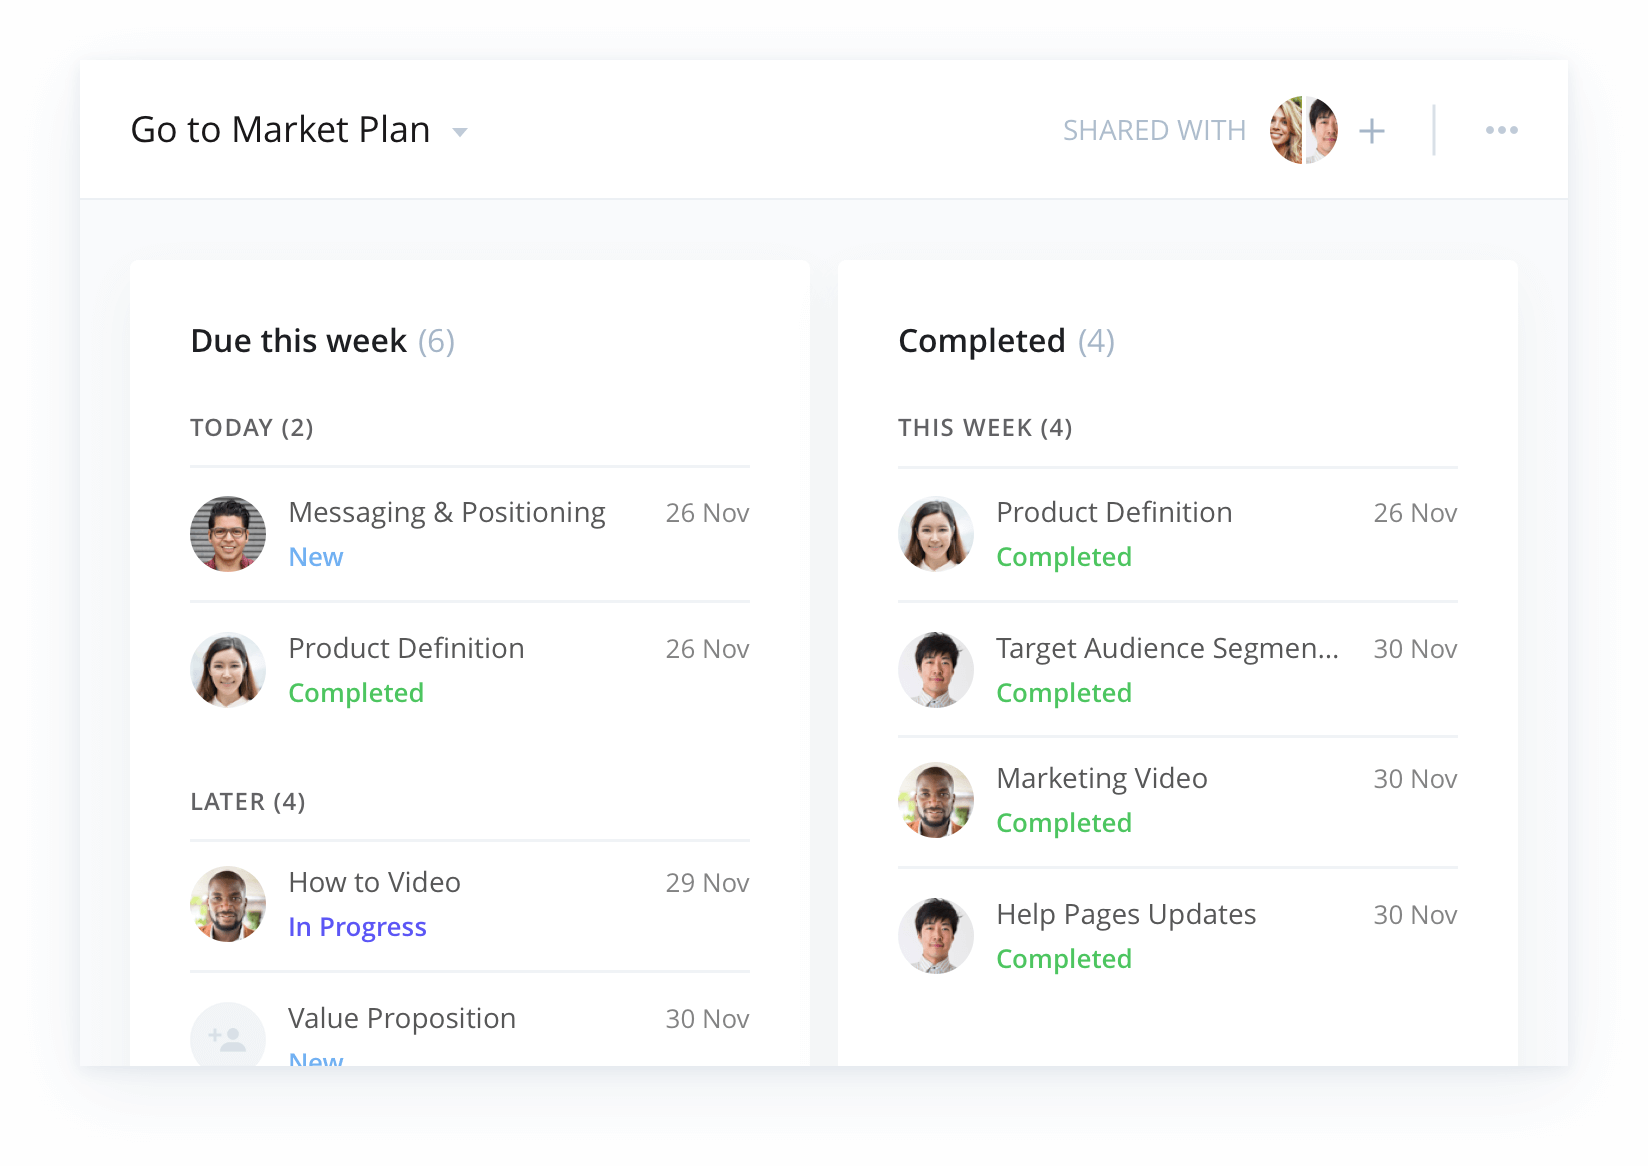This screenshot has width=1648, height=1166.
Task: Click the Messaging & Positioning assignee avatar
Action: (228, 534)
